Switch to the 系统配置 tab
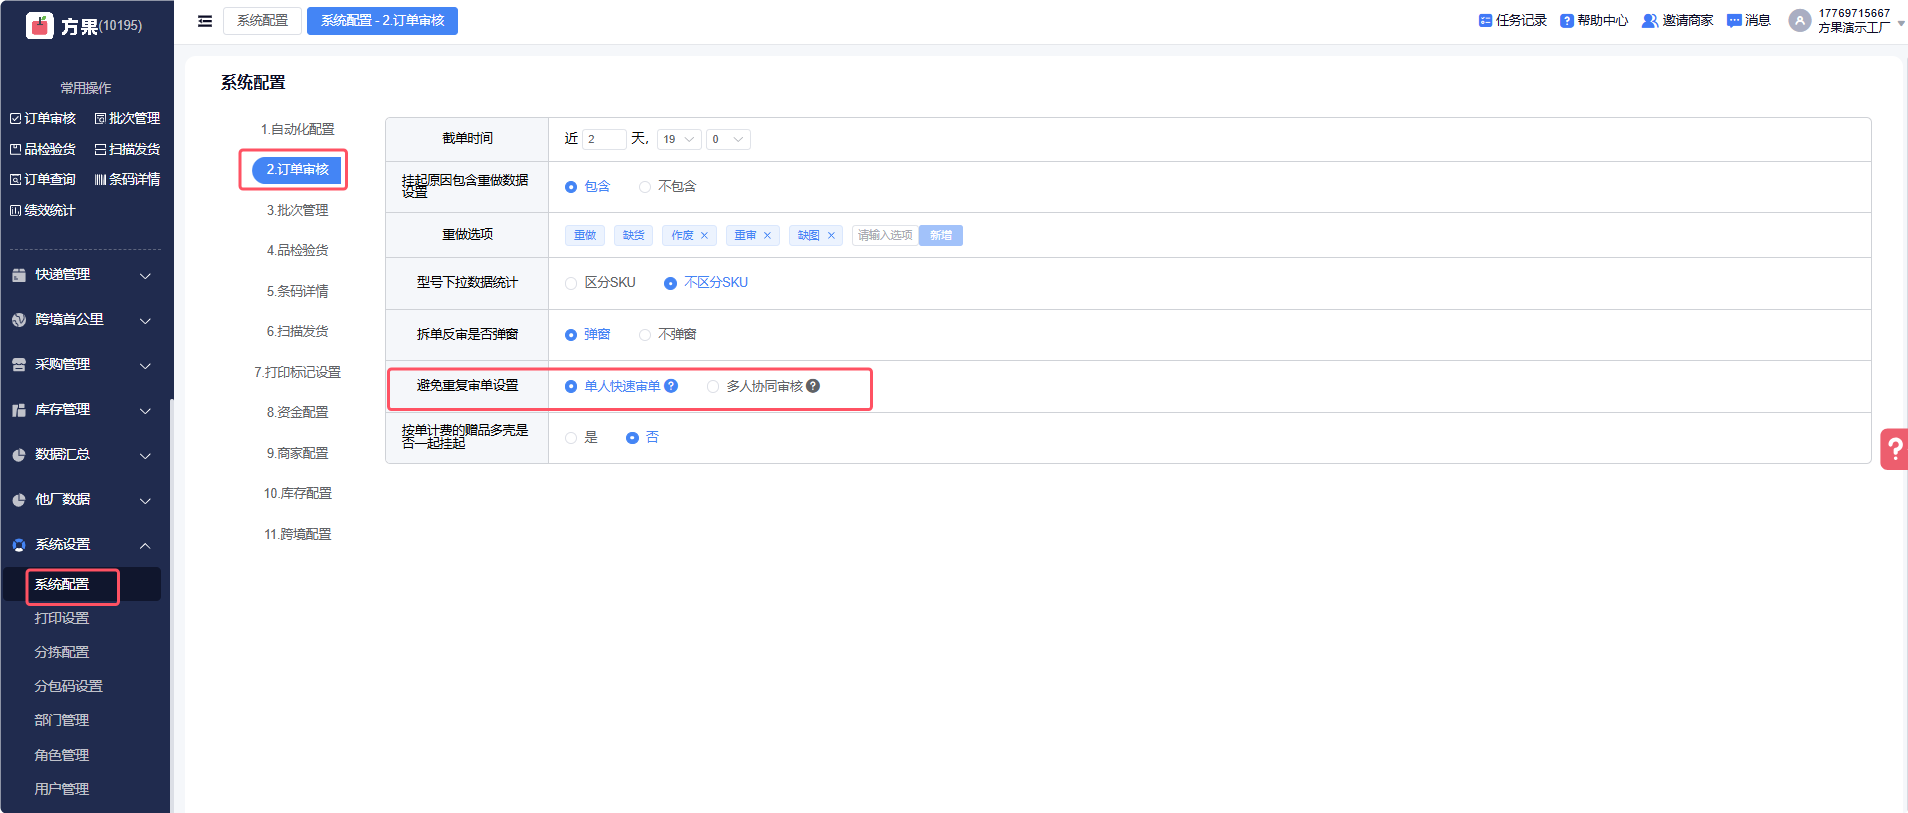This screenshot has width=1908, height=813. [262, 21]
